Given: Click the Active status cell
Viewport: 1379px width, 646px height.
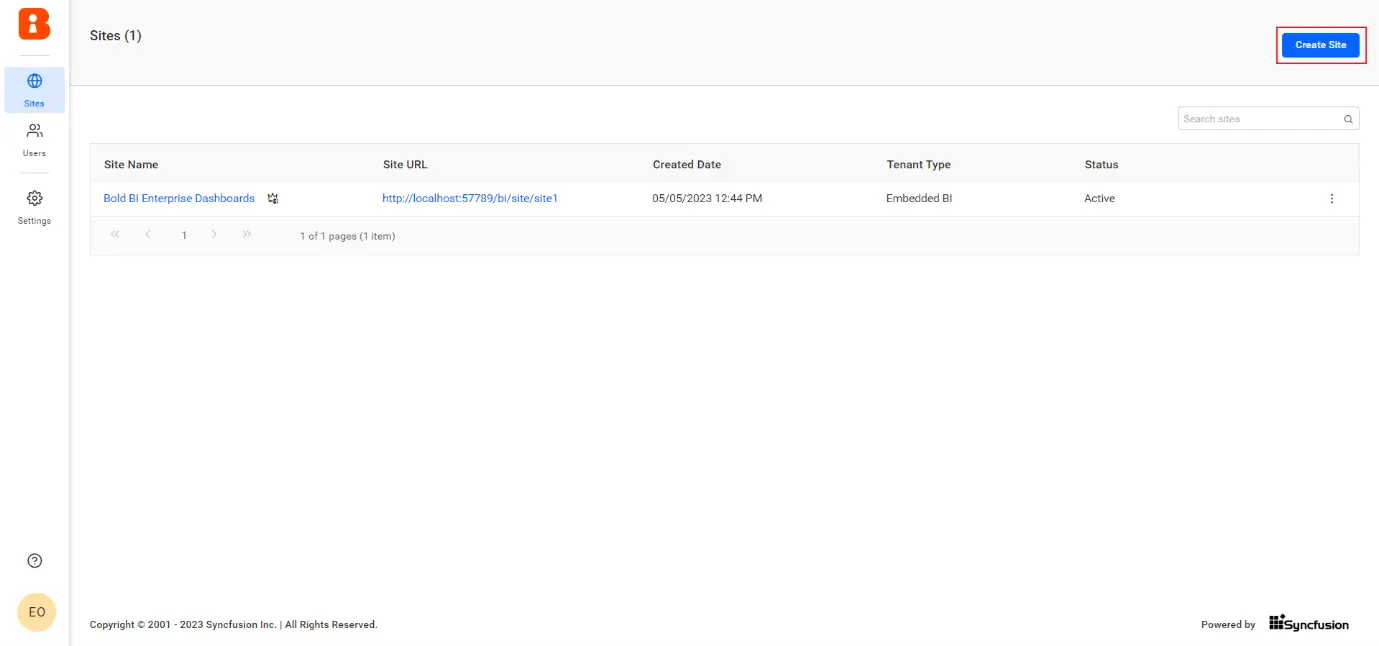Looking at the screenshot, I should click(x=1099, y=199).
